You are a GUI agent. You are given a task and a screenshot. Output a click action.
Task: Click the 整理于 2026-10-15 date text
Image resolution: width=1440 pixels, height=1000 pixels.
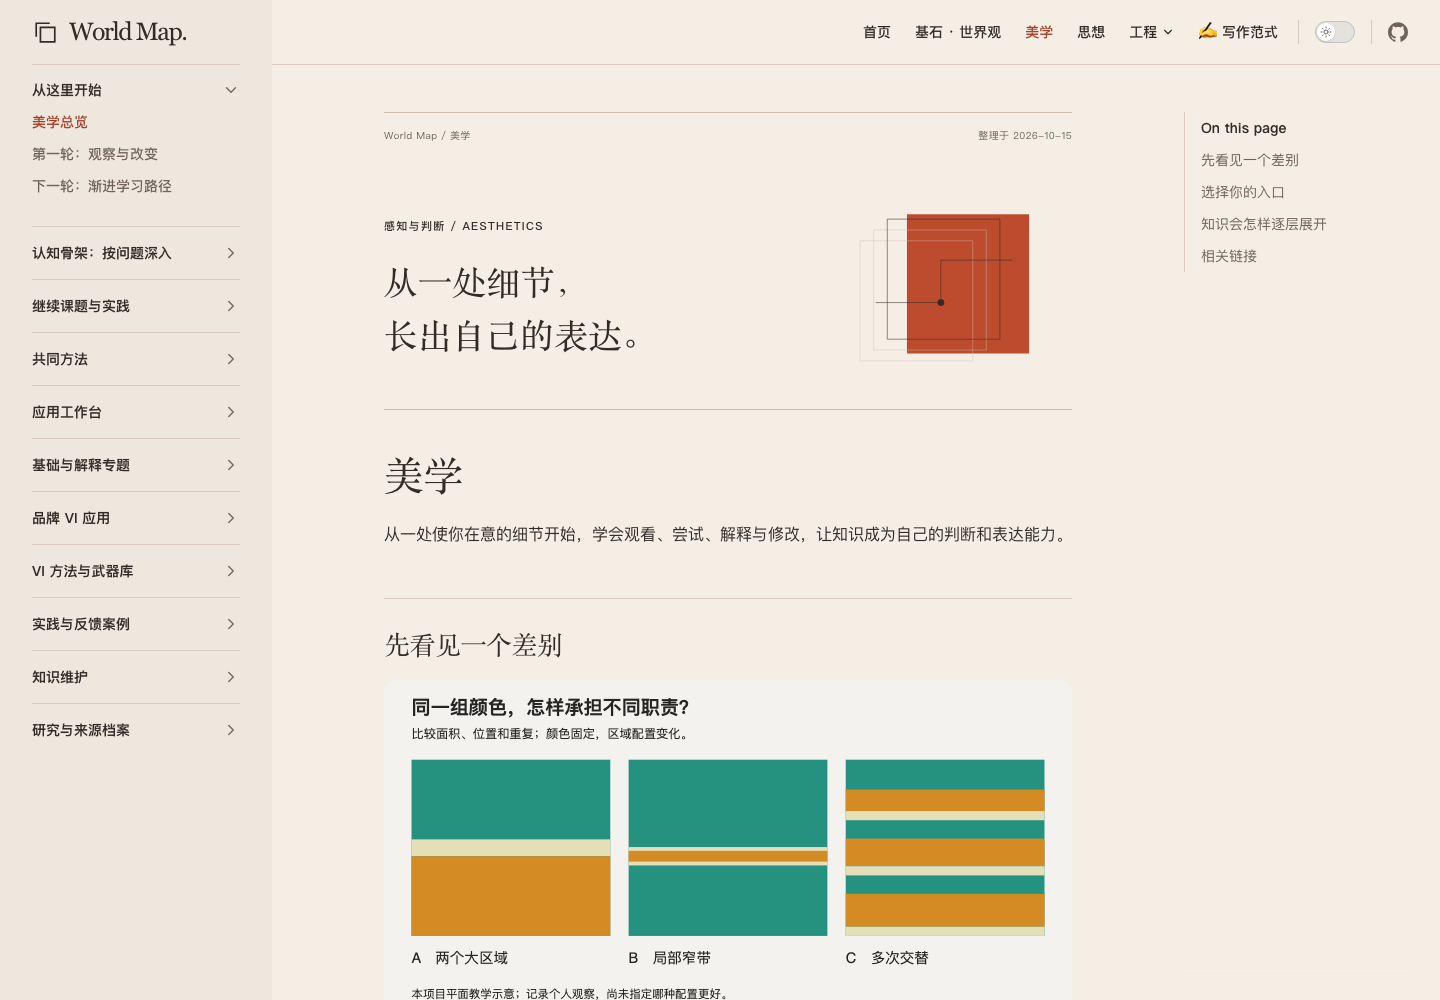pyautogui.click(x=1025, y=136)
